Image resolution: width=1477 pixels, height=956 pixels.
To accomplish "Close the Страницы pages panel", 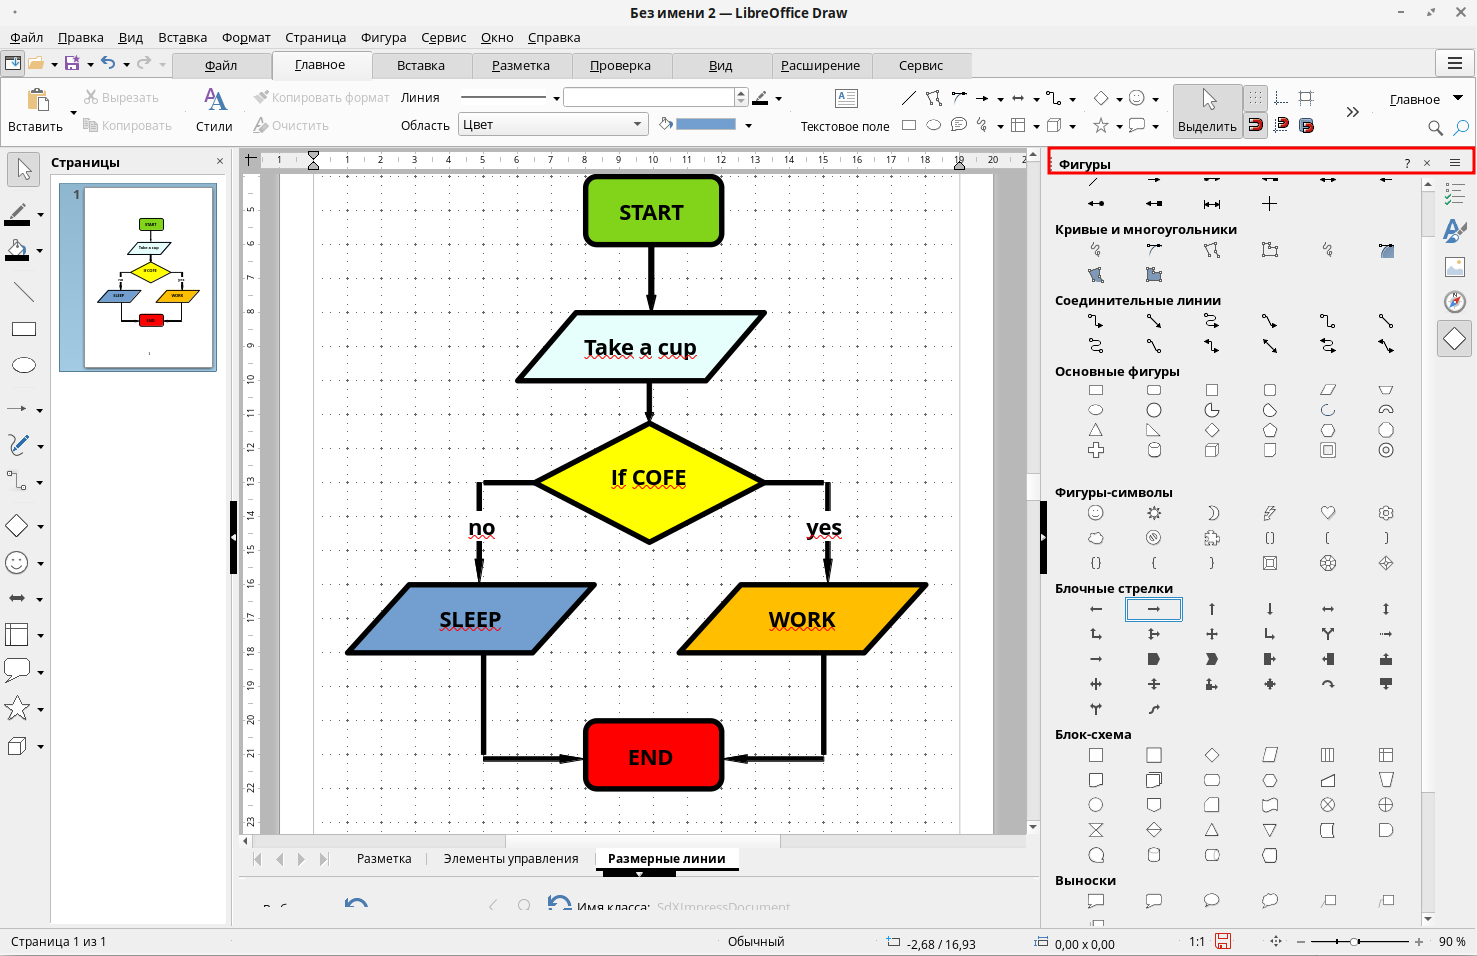I will tap(220, 161).
